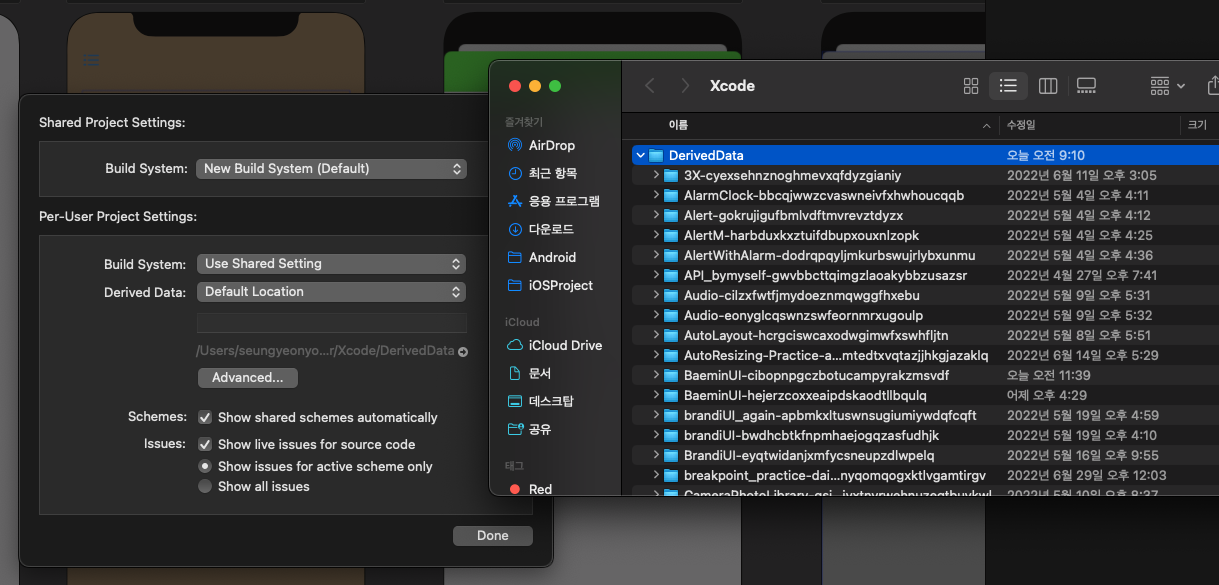Select Show issues for active scheme only
1219x585 pixels.
205,466
